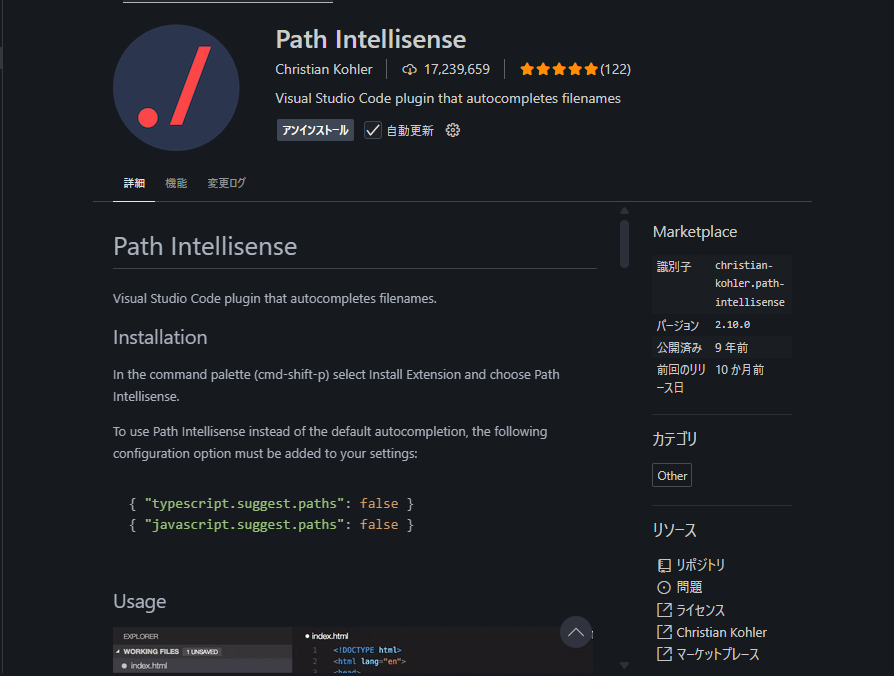Open the リポジトリ repository icon link
Image resolution: width=894 pixels, height=676 pixels.
[663, 564]
